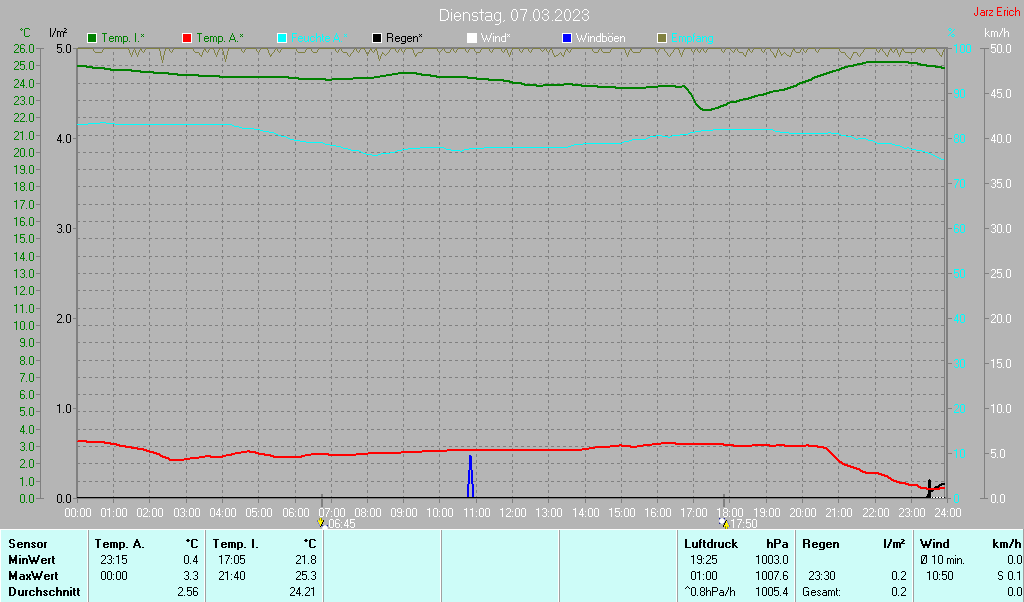The width and height of the screenshot is (1024, 602).
Task: Click the '23:15' minimum time cell
Action: coord(114,560)
